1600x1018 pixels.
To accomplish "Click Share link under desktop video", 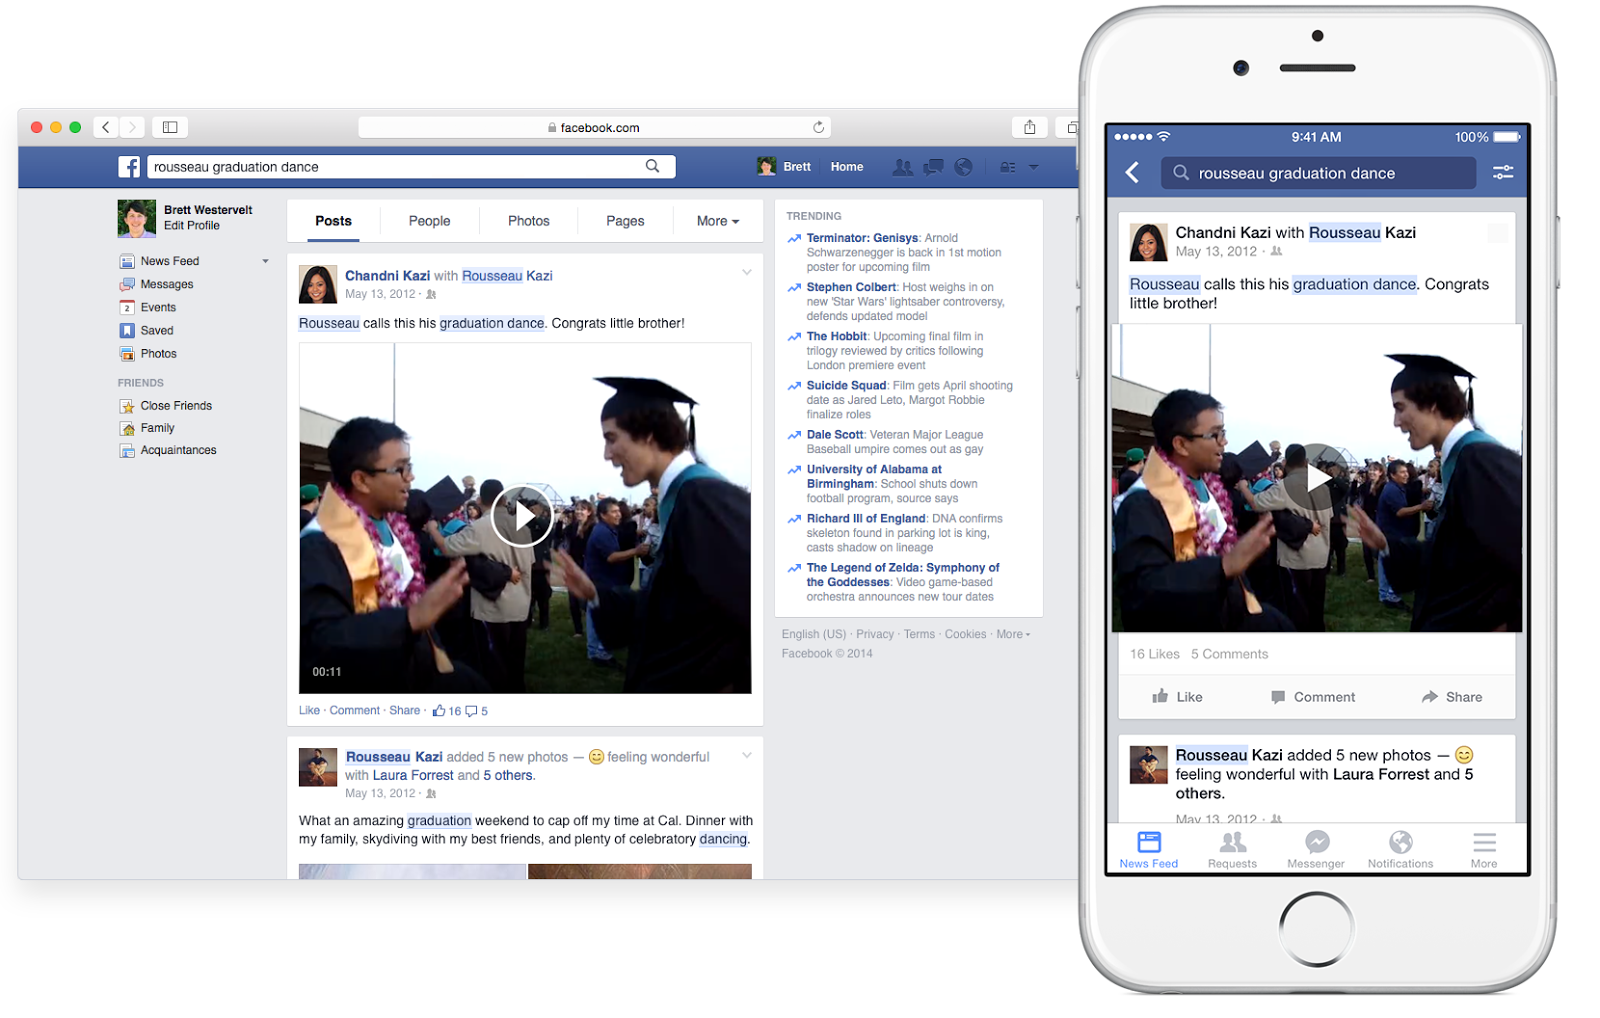I will 405,711.
